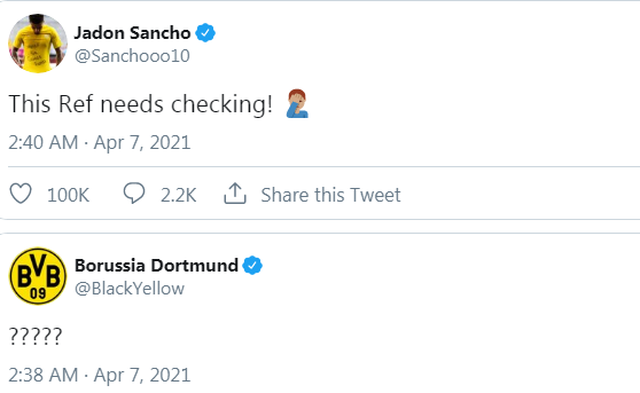This screenshot has height=393, width=640.
Task: Click the facepalm emoji in the tweet
Action: click(297, 104)
